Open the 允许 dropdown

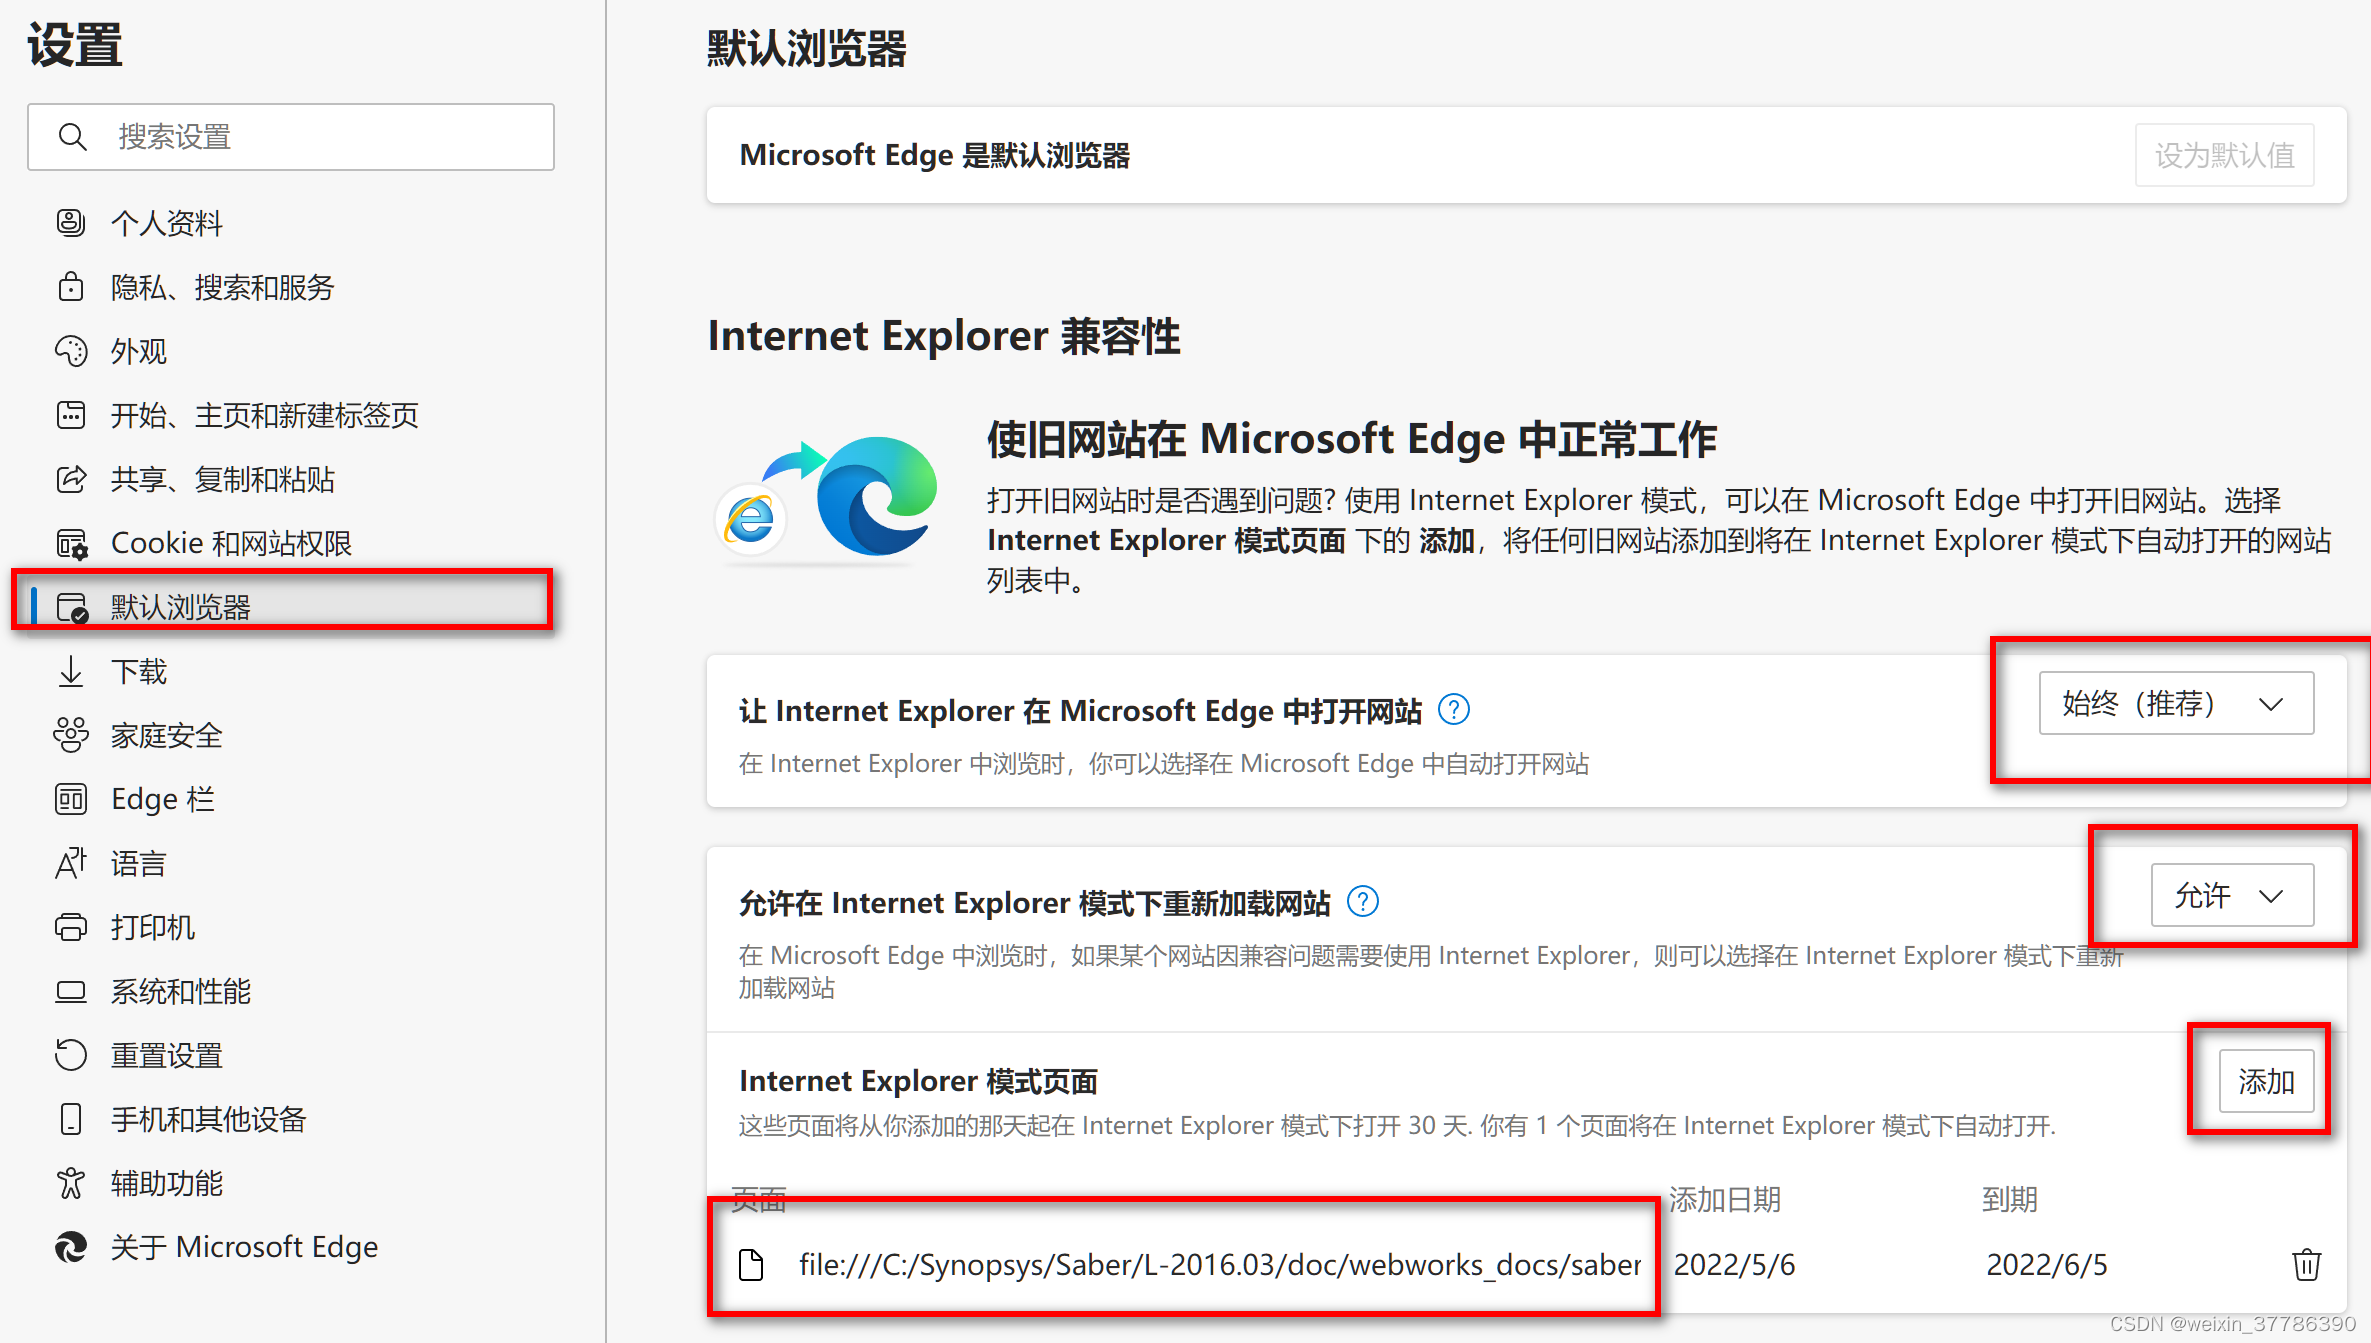[x=2232, y=895]
